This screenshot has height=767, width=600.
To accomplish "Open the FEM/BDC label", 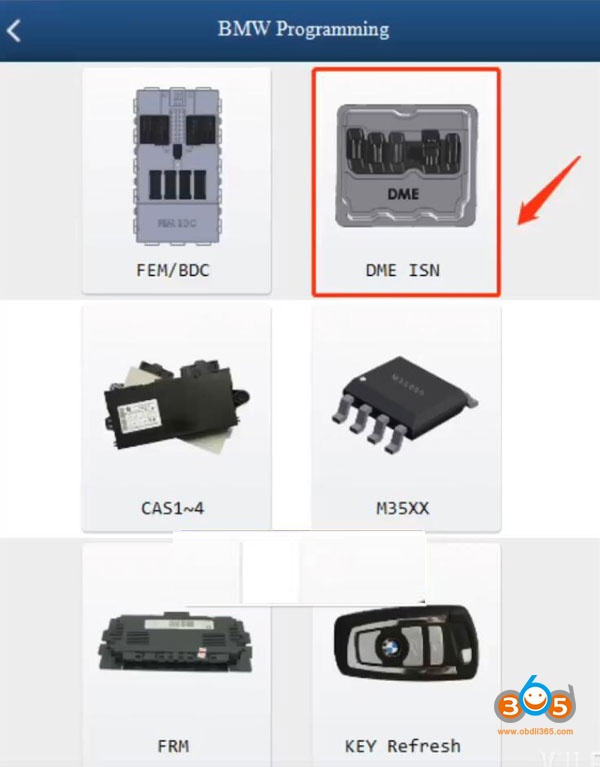I will [x=173, y=270].
